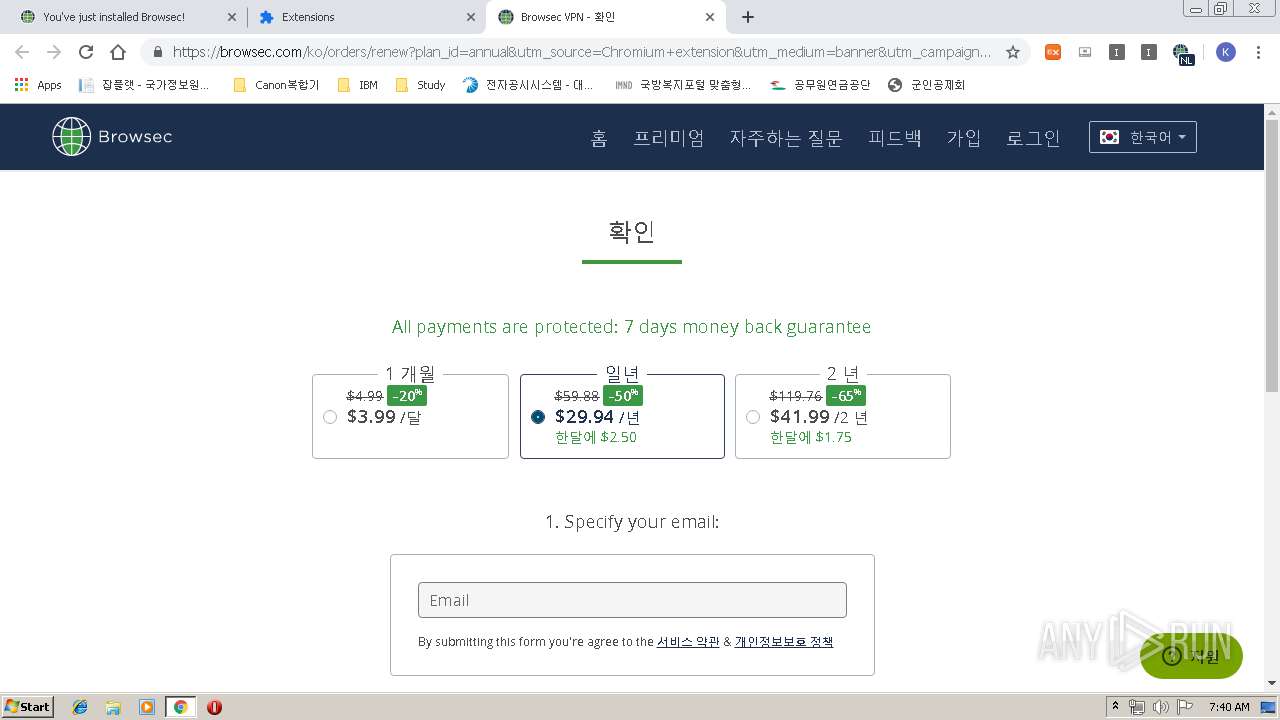Open media player from taskbar

tap(147, 707)
